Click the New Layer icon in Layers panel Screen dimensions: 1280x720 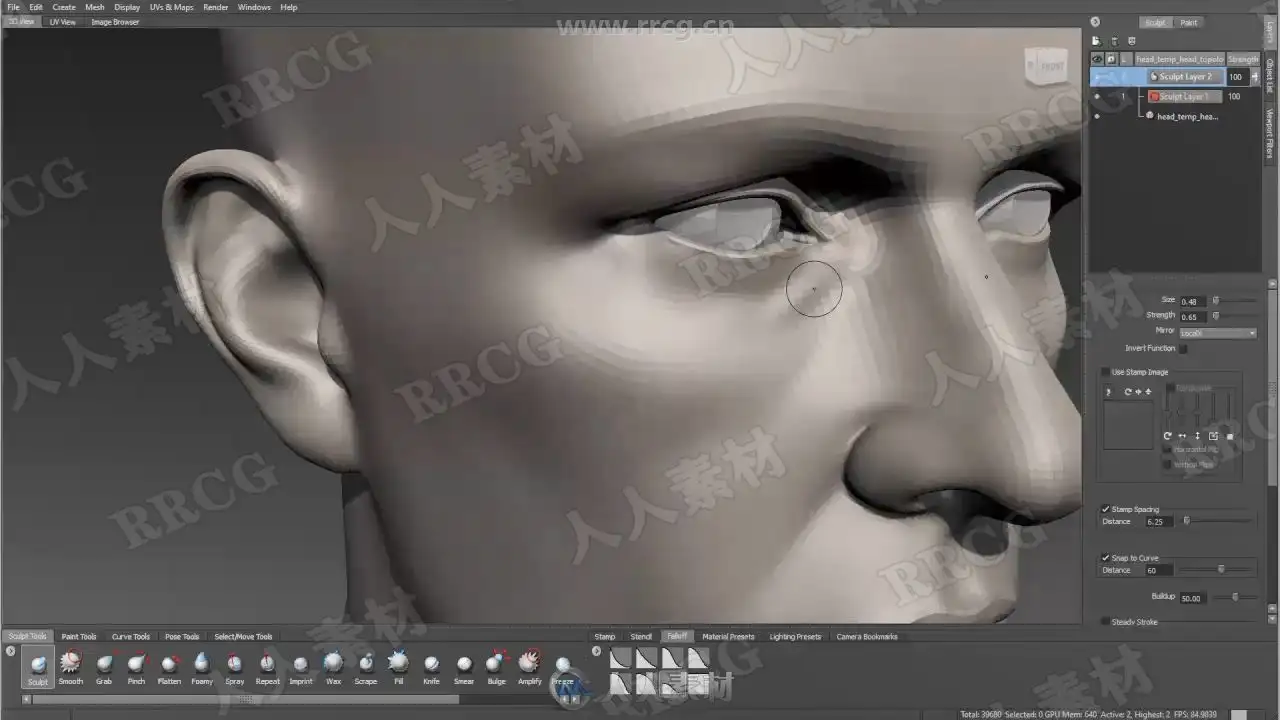(1096, 41)
